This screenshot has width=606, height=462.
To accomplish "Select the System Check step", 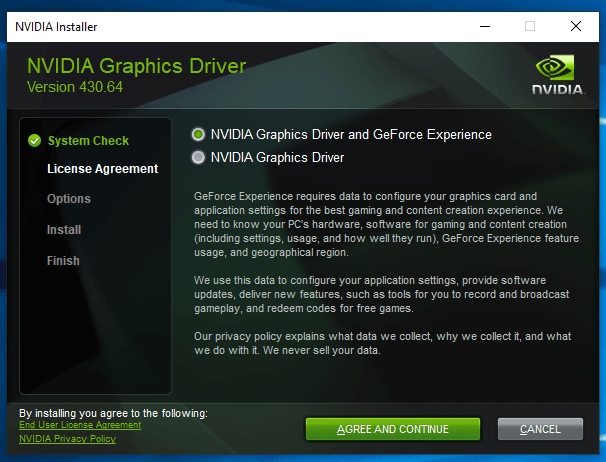I will click(88, 141).
